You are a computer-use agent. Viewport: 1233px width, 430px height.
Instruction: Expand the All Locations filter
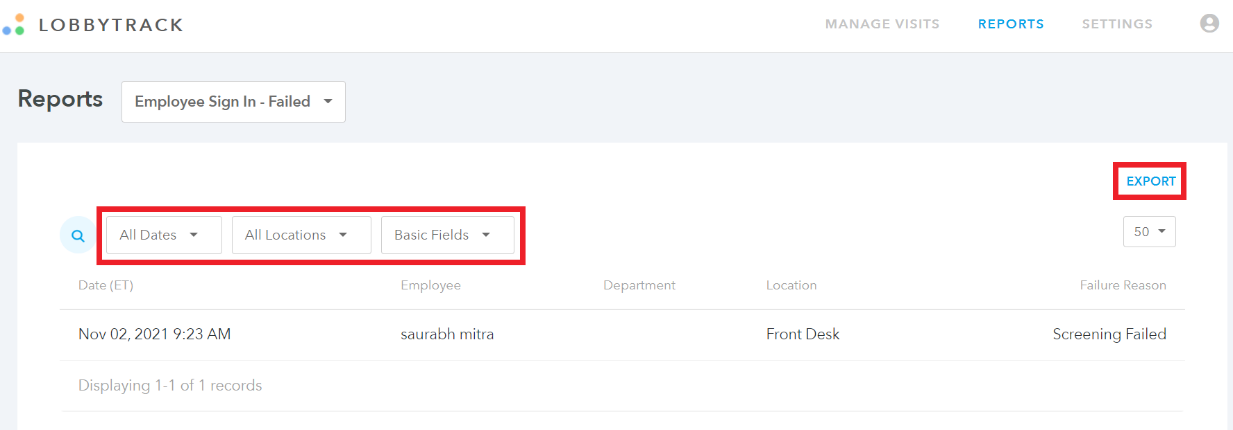click(302, 235)
